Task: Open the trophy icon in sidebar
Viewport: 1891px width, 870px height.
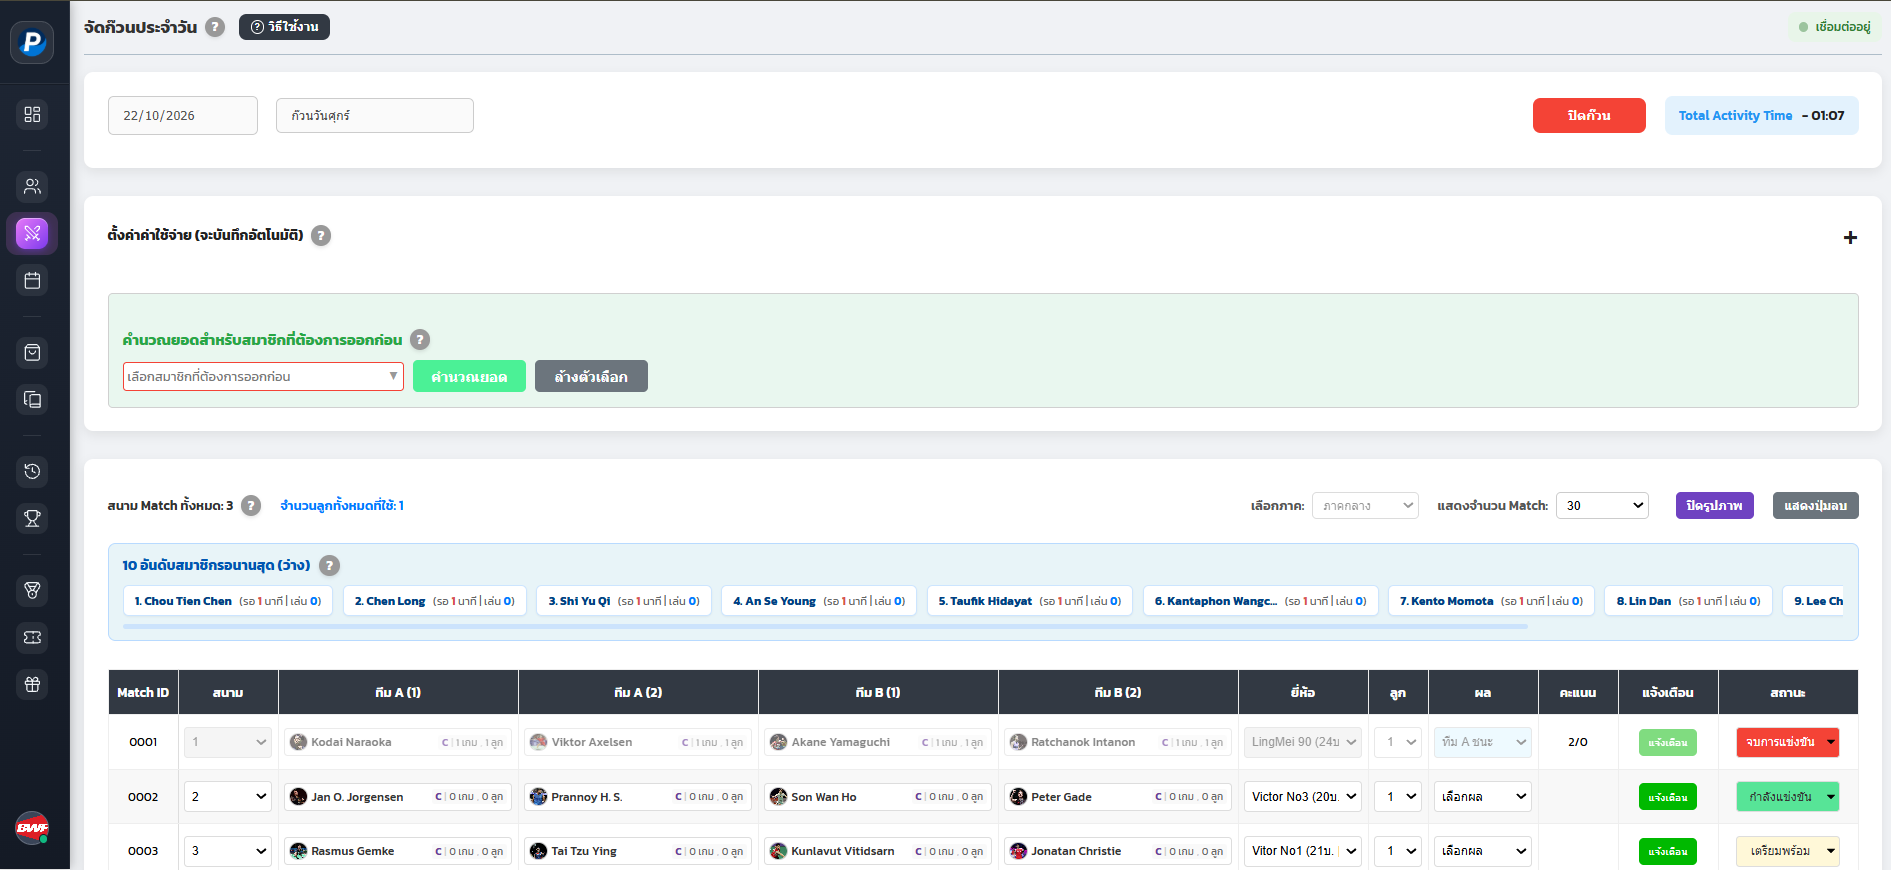Action: tap(32, 518)
